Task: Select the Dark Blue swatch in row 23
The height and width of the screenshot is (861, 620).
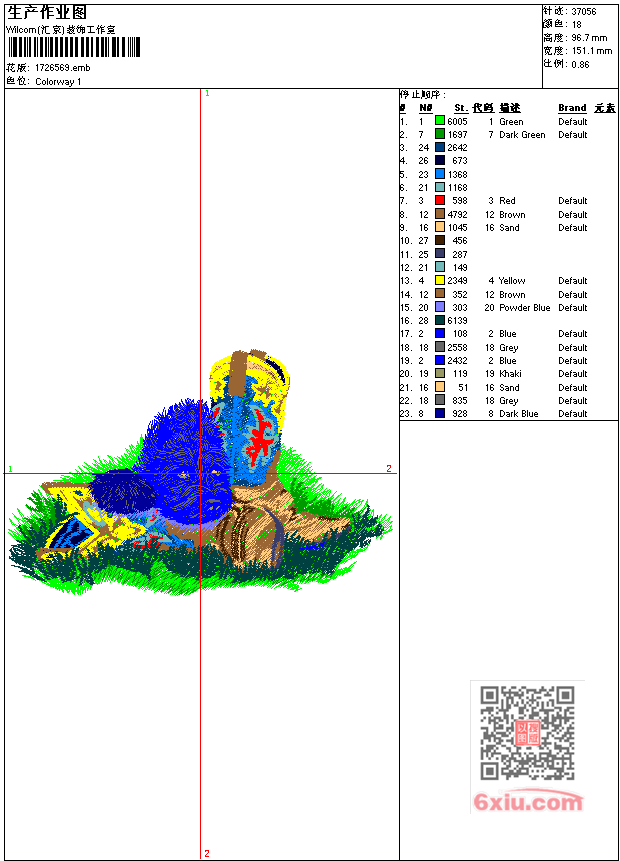Action: click(x=440, y=414)
